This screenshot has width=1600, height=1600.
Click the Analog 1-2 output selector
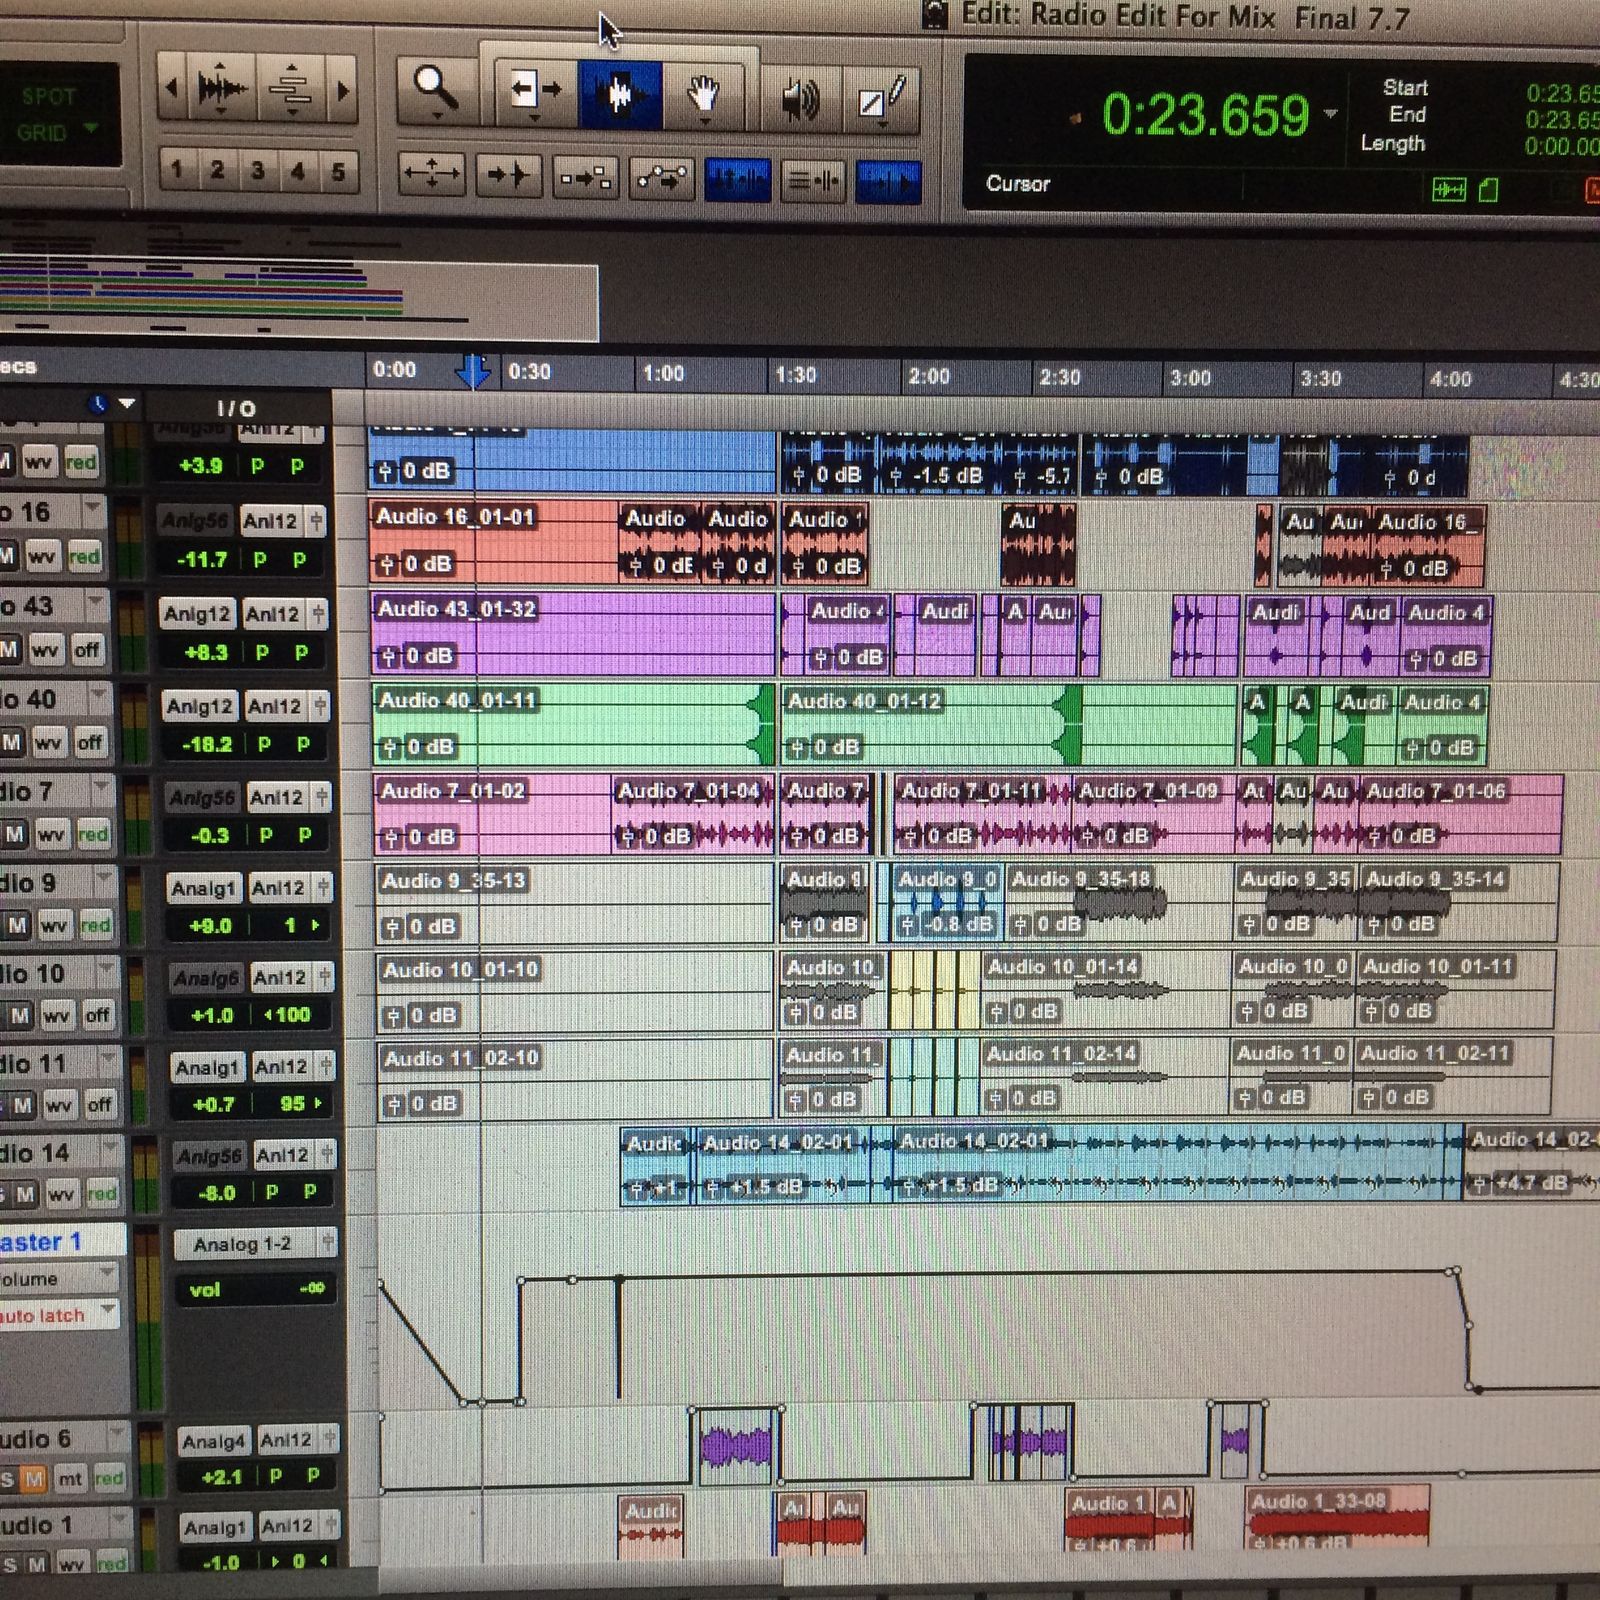pos(243,1244)
